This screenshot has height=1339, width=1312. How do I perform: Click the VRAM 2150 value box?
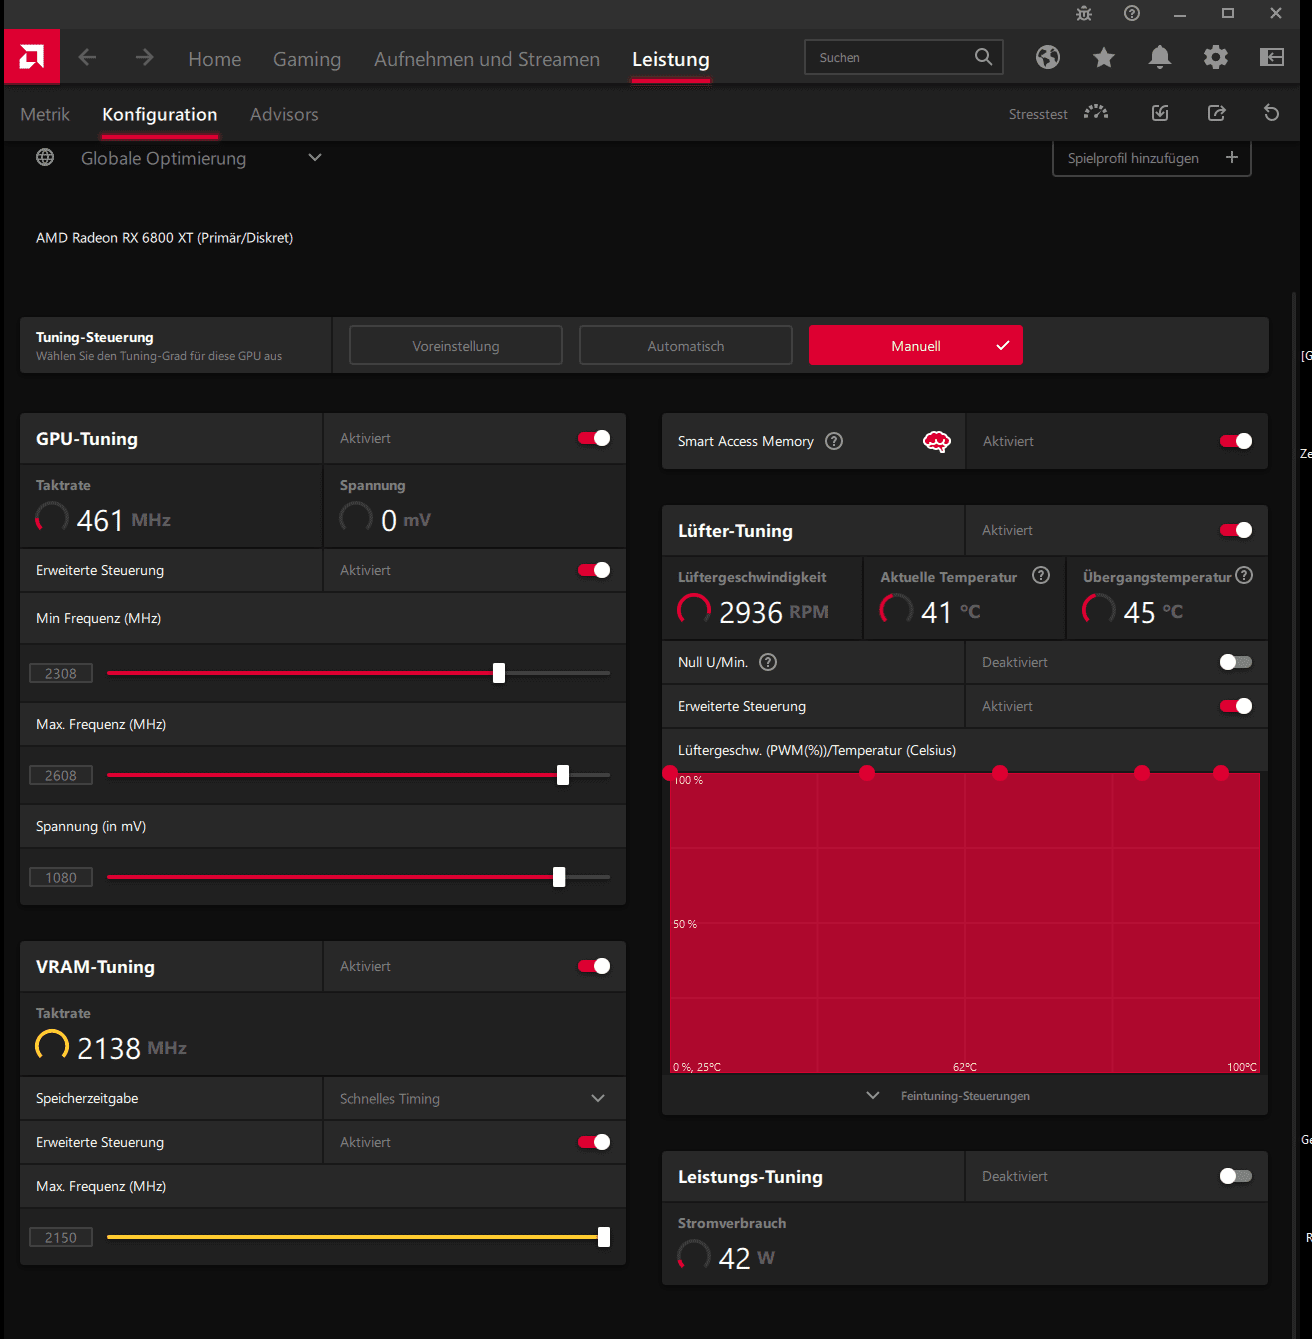click(61, 1237)
